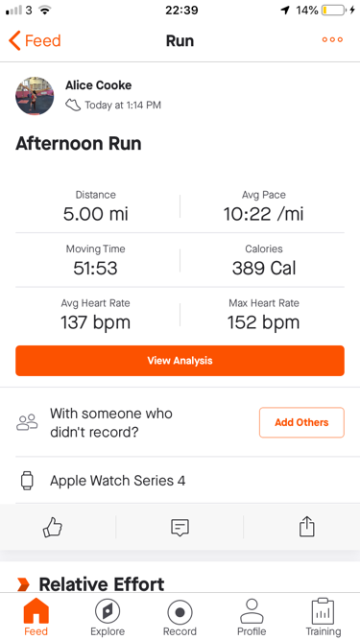Open the Record tab
Screen dimensions: 360x640
coord(180,617)
